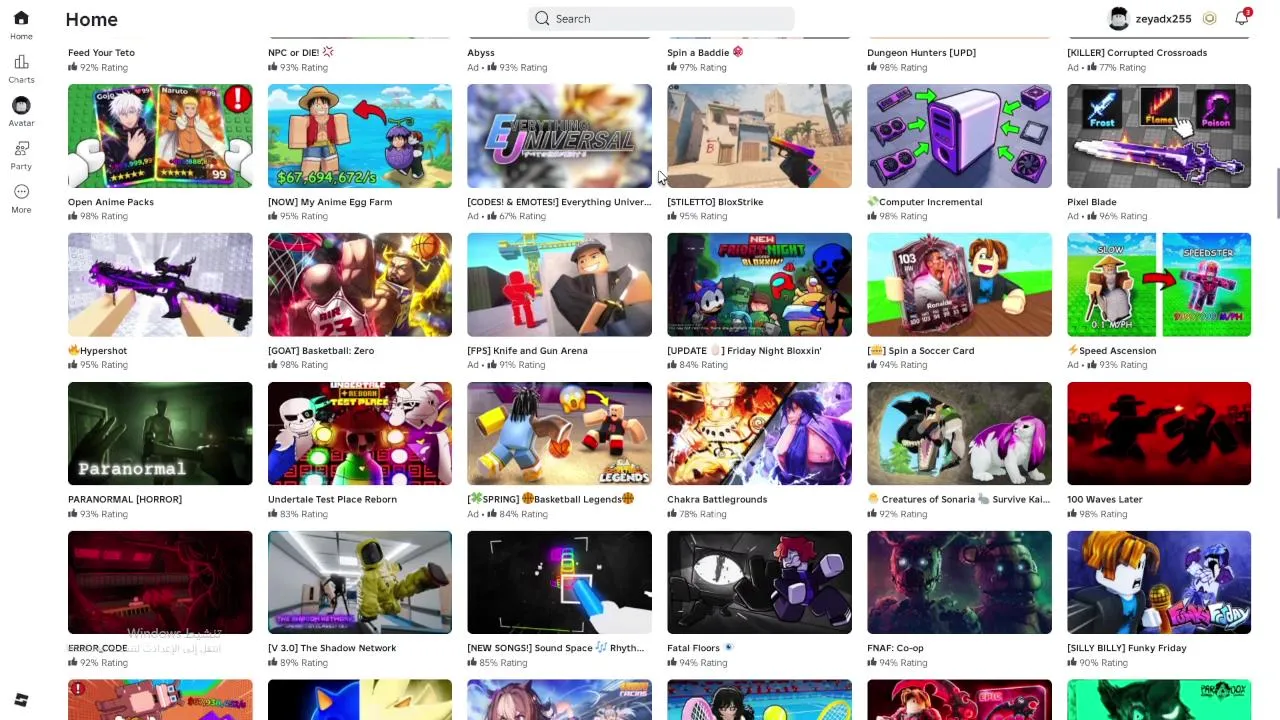The height and width of the screenshot is (720, 1280).
Task: Open FNAF: Co-op thumbnail
Action: coord(959,582)
